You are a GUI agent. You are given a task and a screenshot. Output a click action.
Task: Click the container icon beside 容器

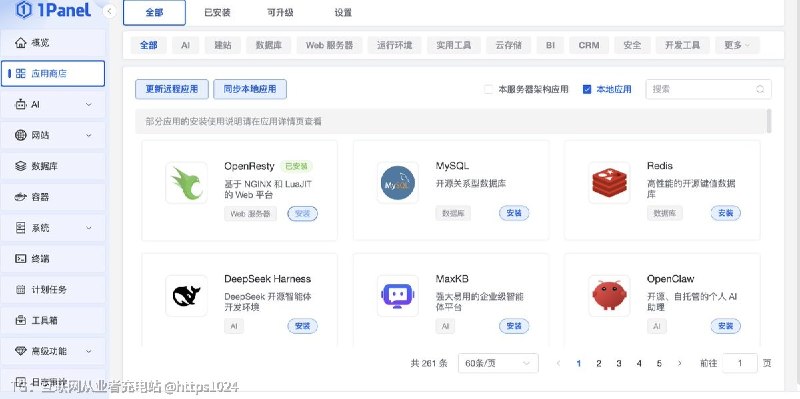click(20, 197)
